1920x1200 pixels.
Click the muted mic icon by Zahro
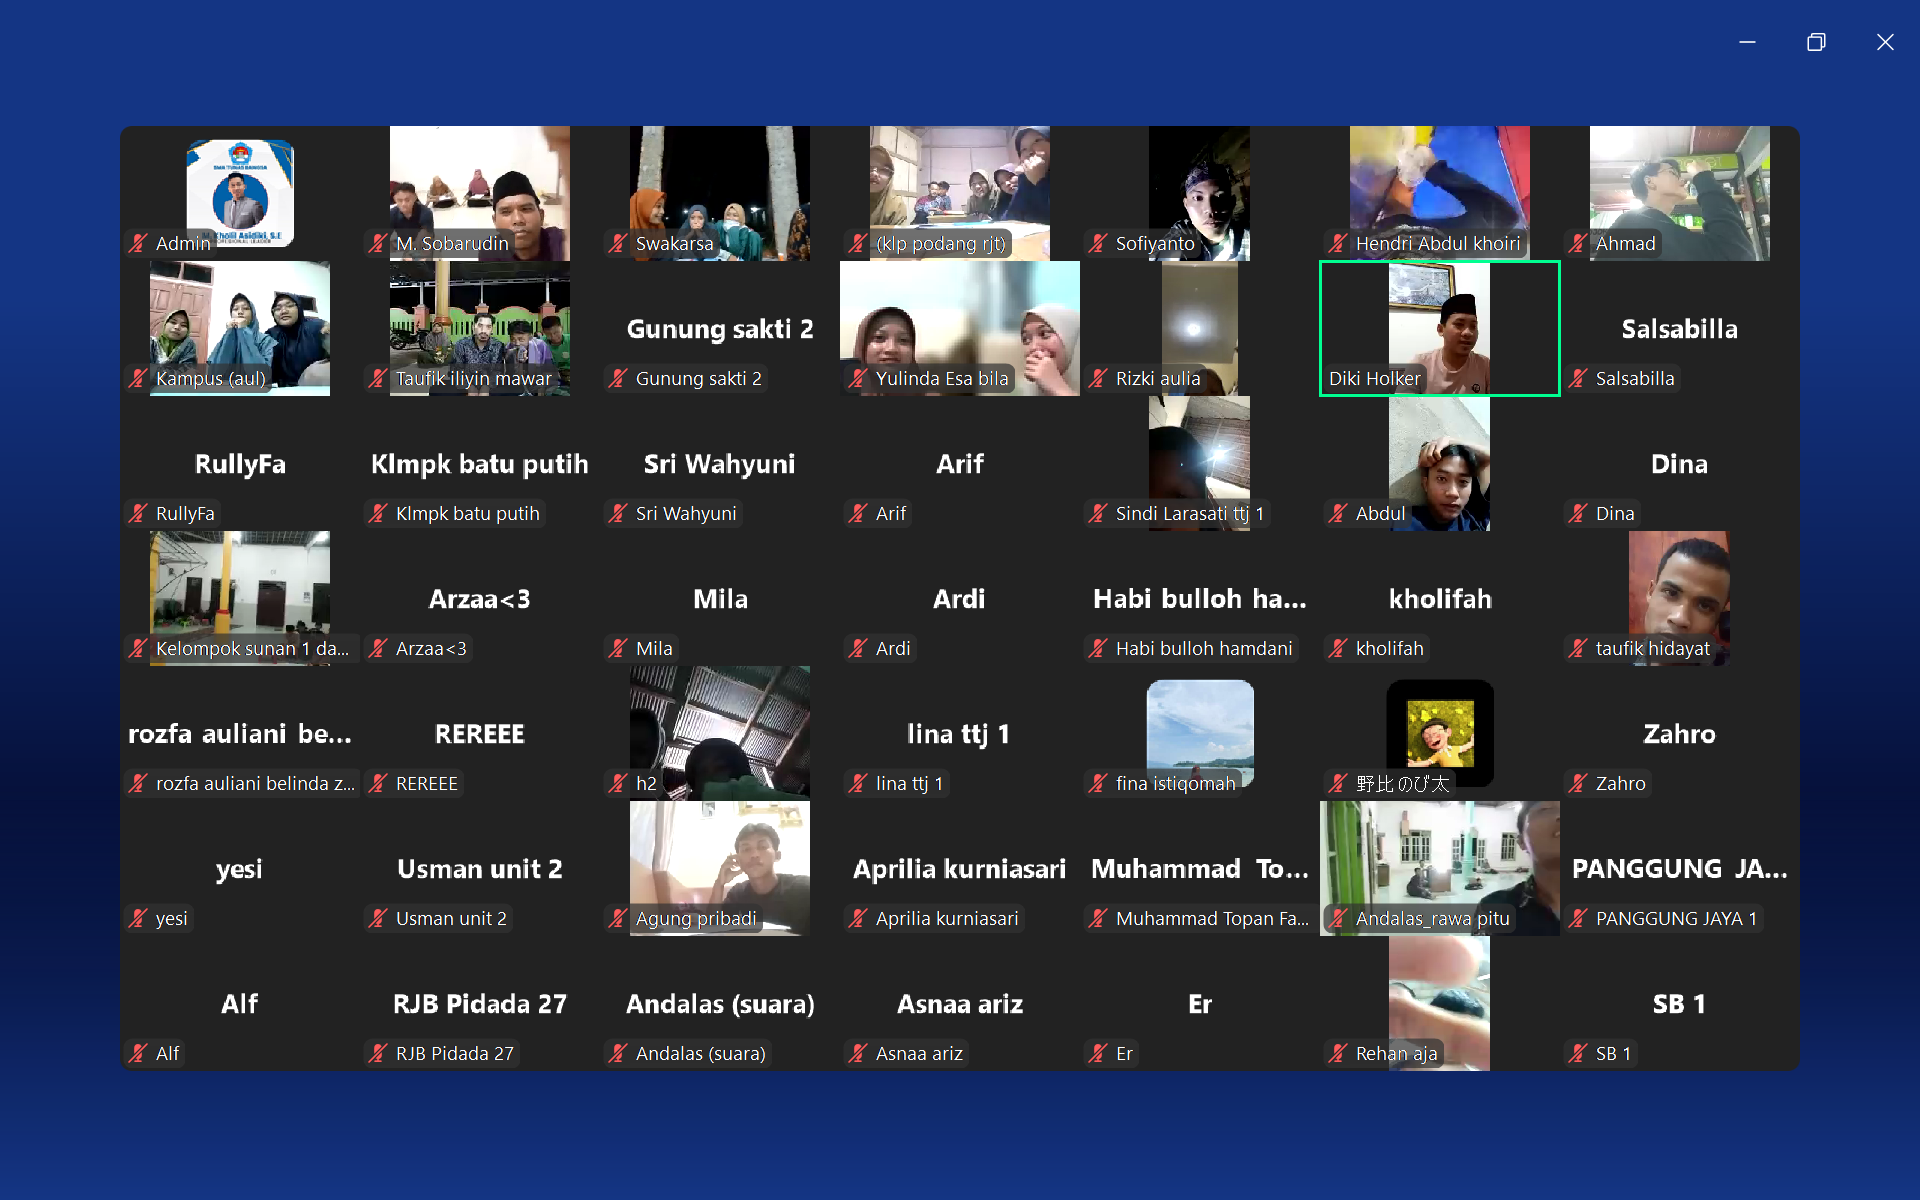(x=1579, y=783)
